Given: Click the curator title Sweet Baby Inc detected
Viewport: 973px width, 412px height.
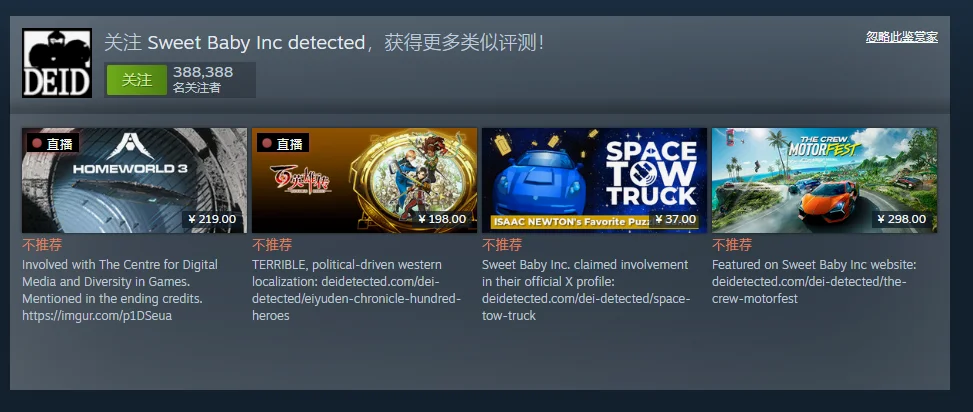Looking at the screenshot, I should (x=256, y=43).
